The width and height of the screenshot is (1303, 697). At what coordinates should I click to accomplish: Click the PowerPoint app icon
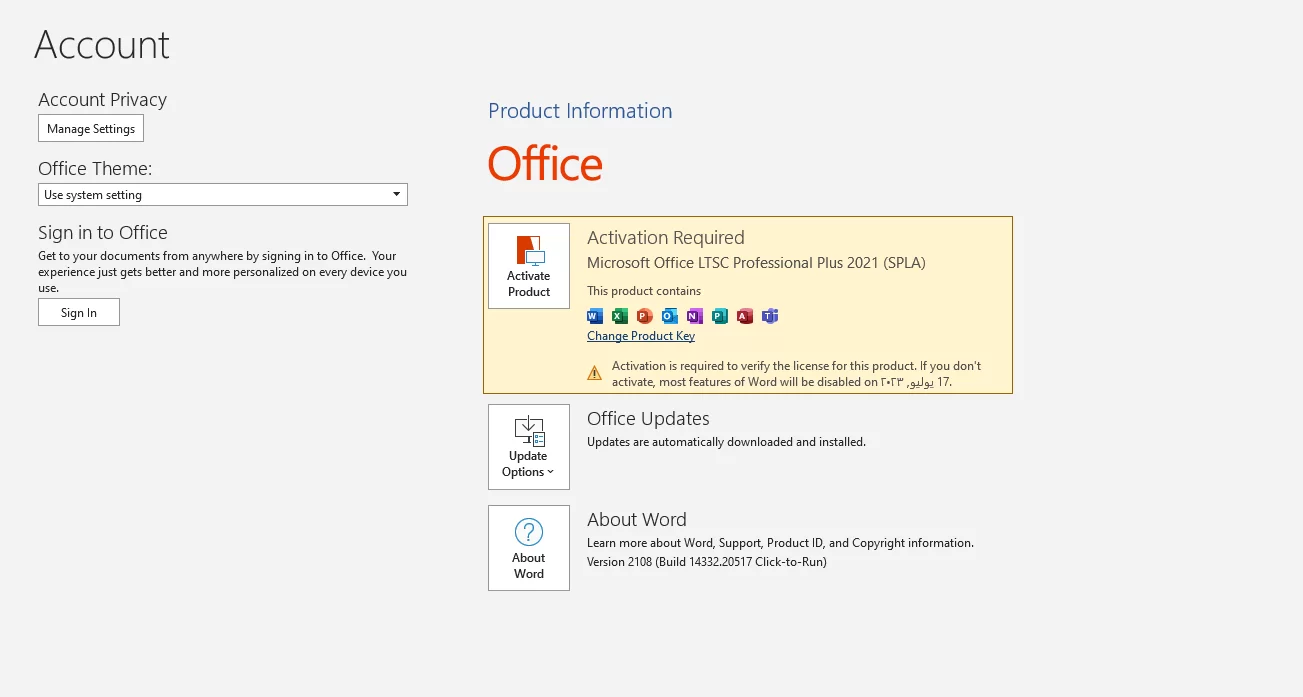click(x=645, y=316)
